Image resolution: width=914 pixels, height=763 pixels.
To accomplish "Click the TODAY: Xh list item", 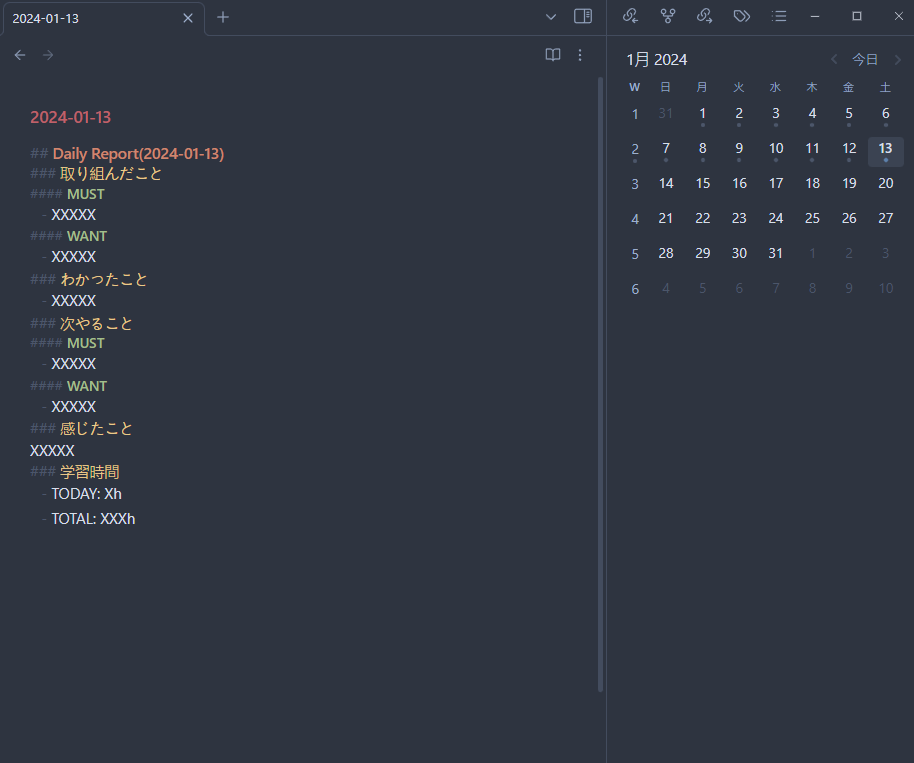I will (86, 494).
